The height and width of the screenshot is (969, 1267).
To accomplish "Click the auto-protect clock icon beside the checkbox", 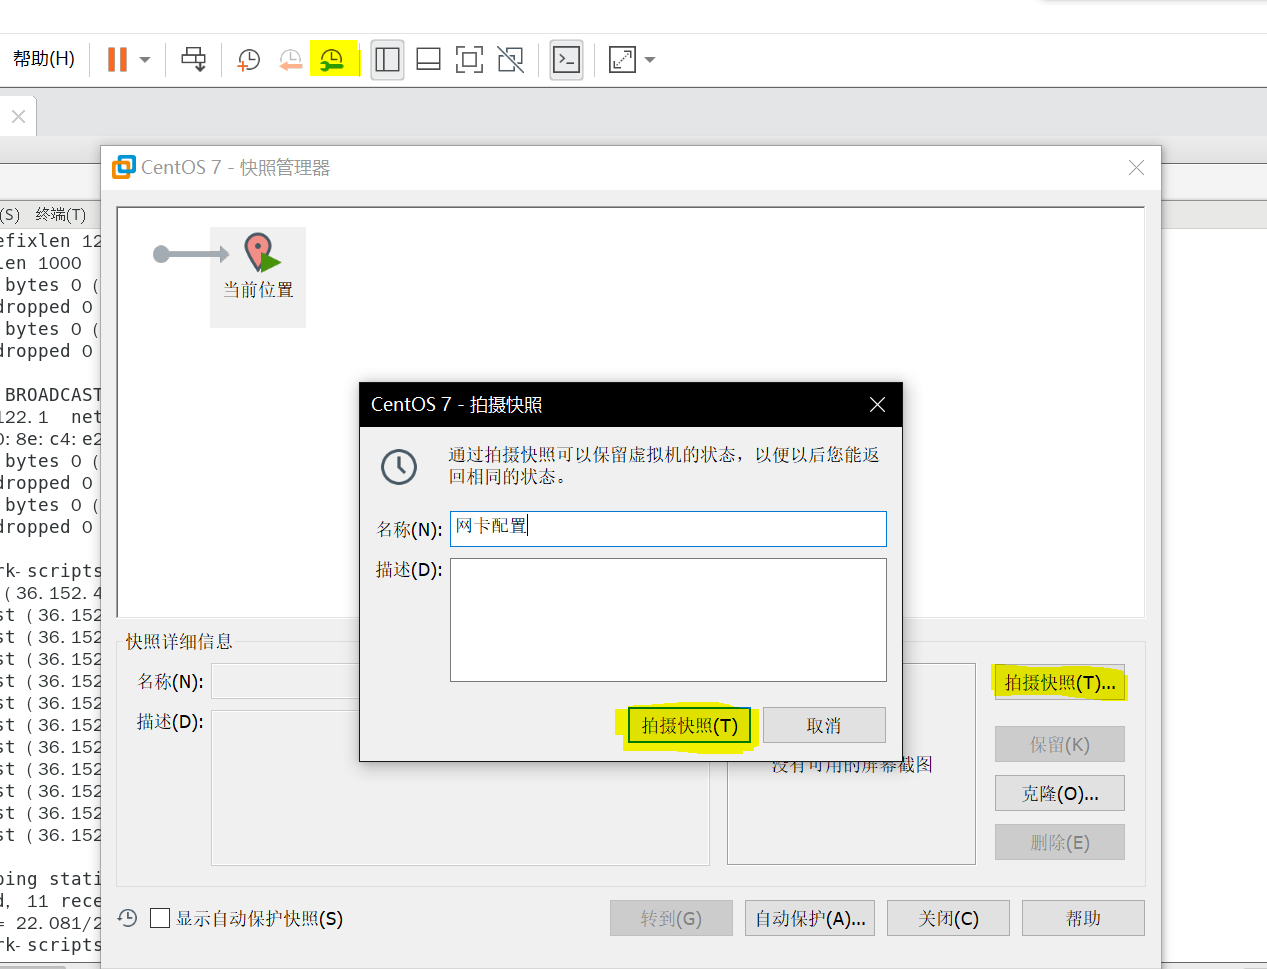I will (x=127, y=918).
